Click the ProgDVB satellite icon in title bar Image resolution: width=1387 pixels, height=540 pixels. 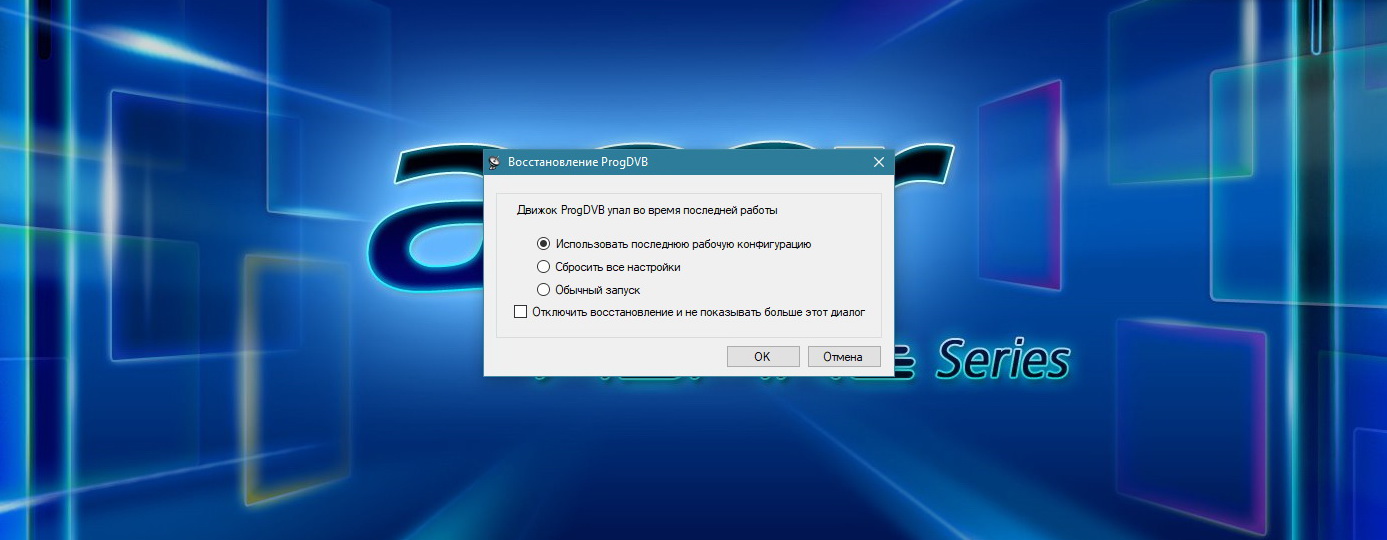[x=494, y=162]
